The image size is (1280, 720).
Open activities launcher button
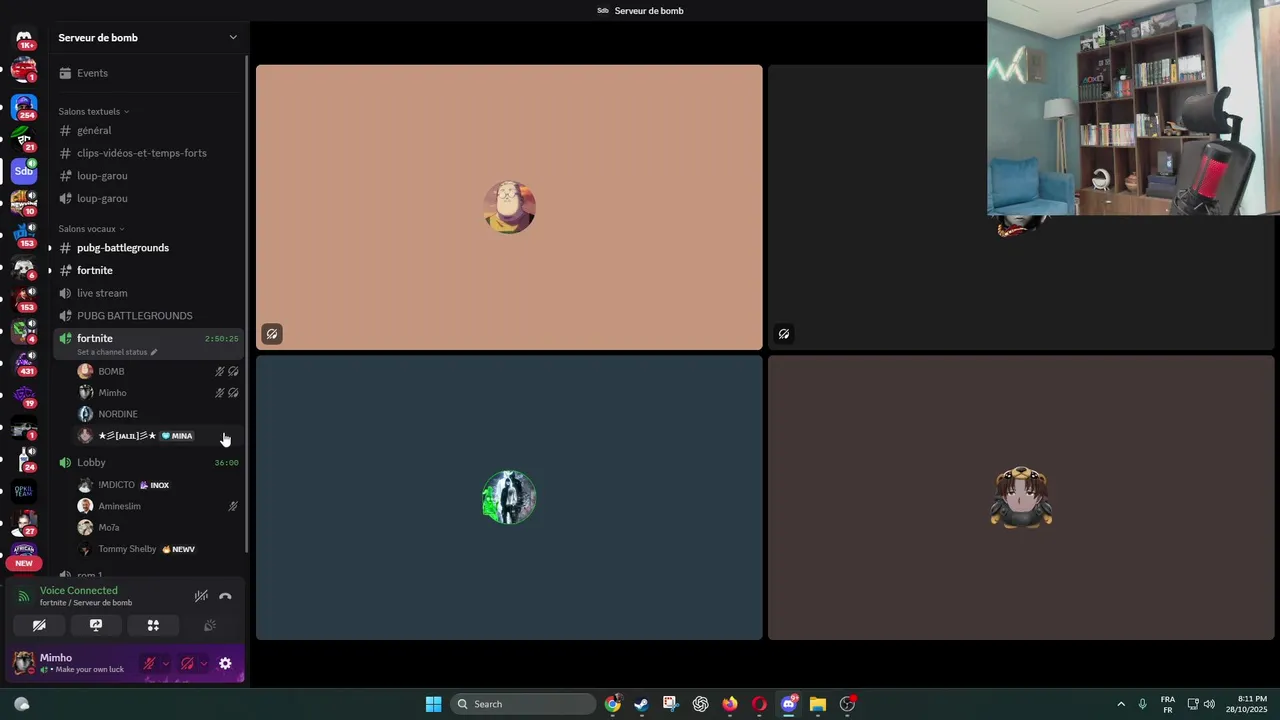[153, 625]
